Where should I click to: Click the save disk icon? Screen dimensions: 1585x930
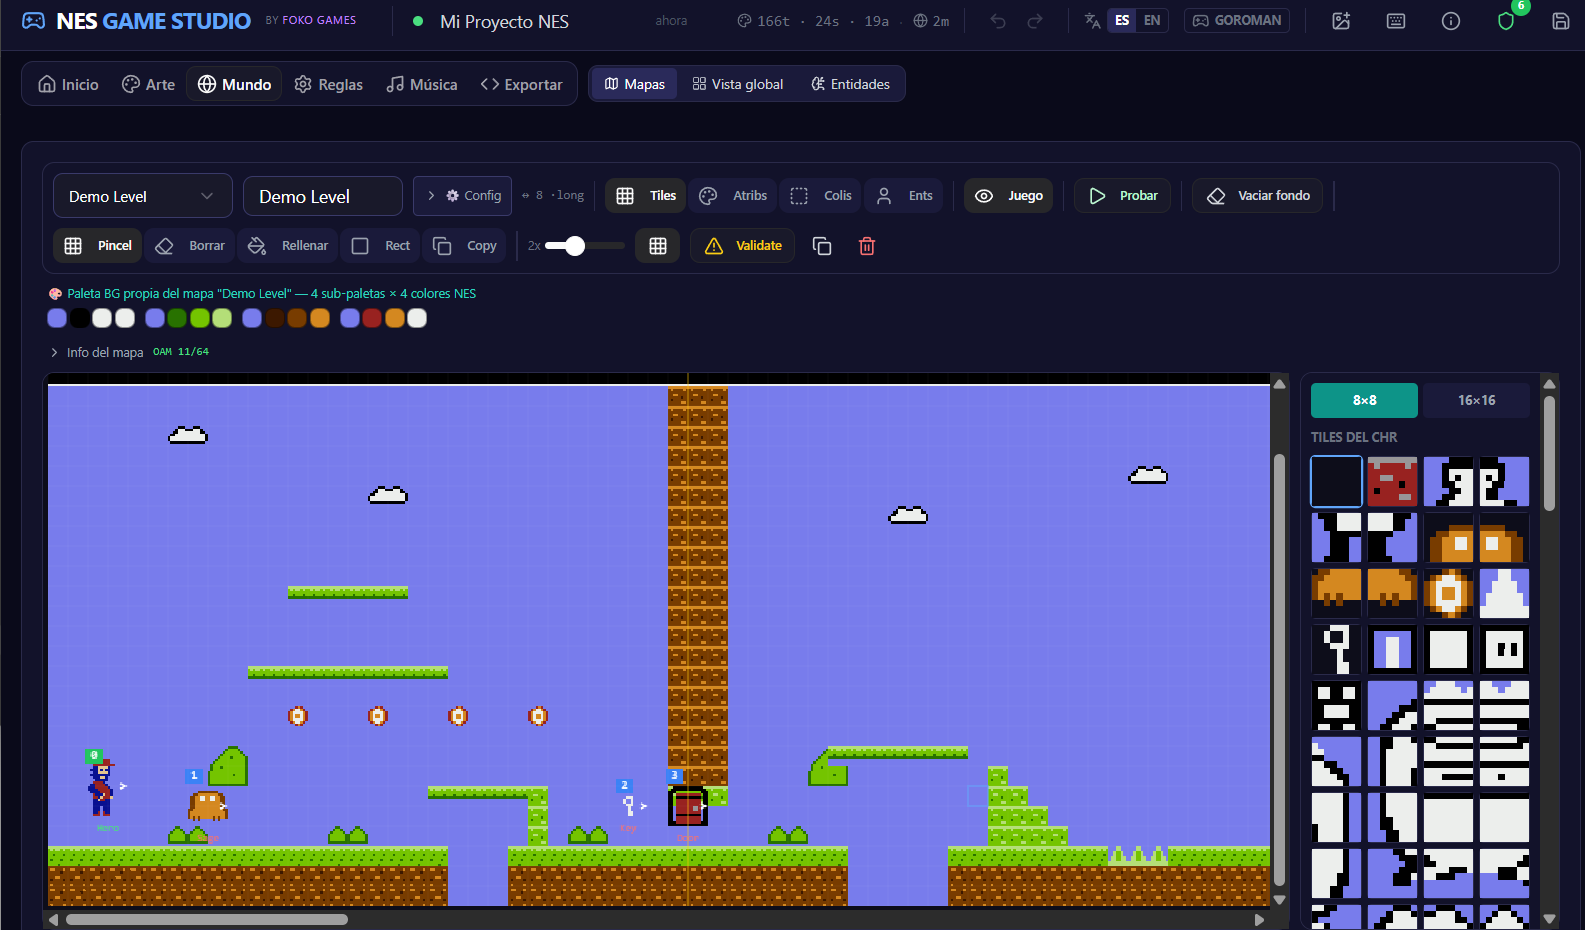1560,21
